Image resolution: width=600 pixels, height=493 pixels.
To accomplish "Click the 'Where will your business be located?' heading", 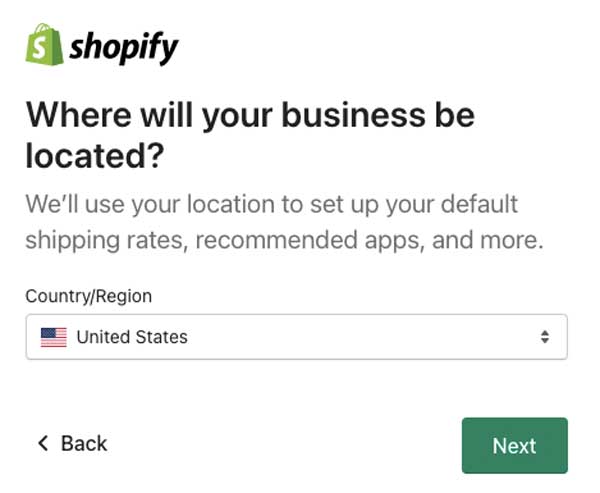I will point(250,135).
